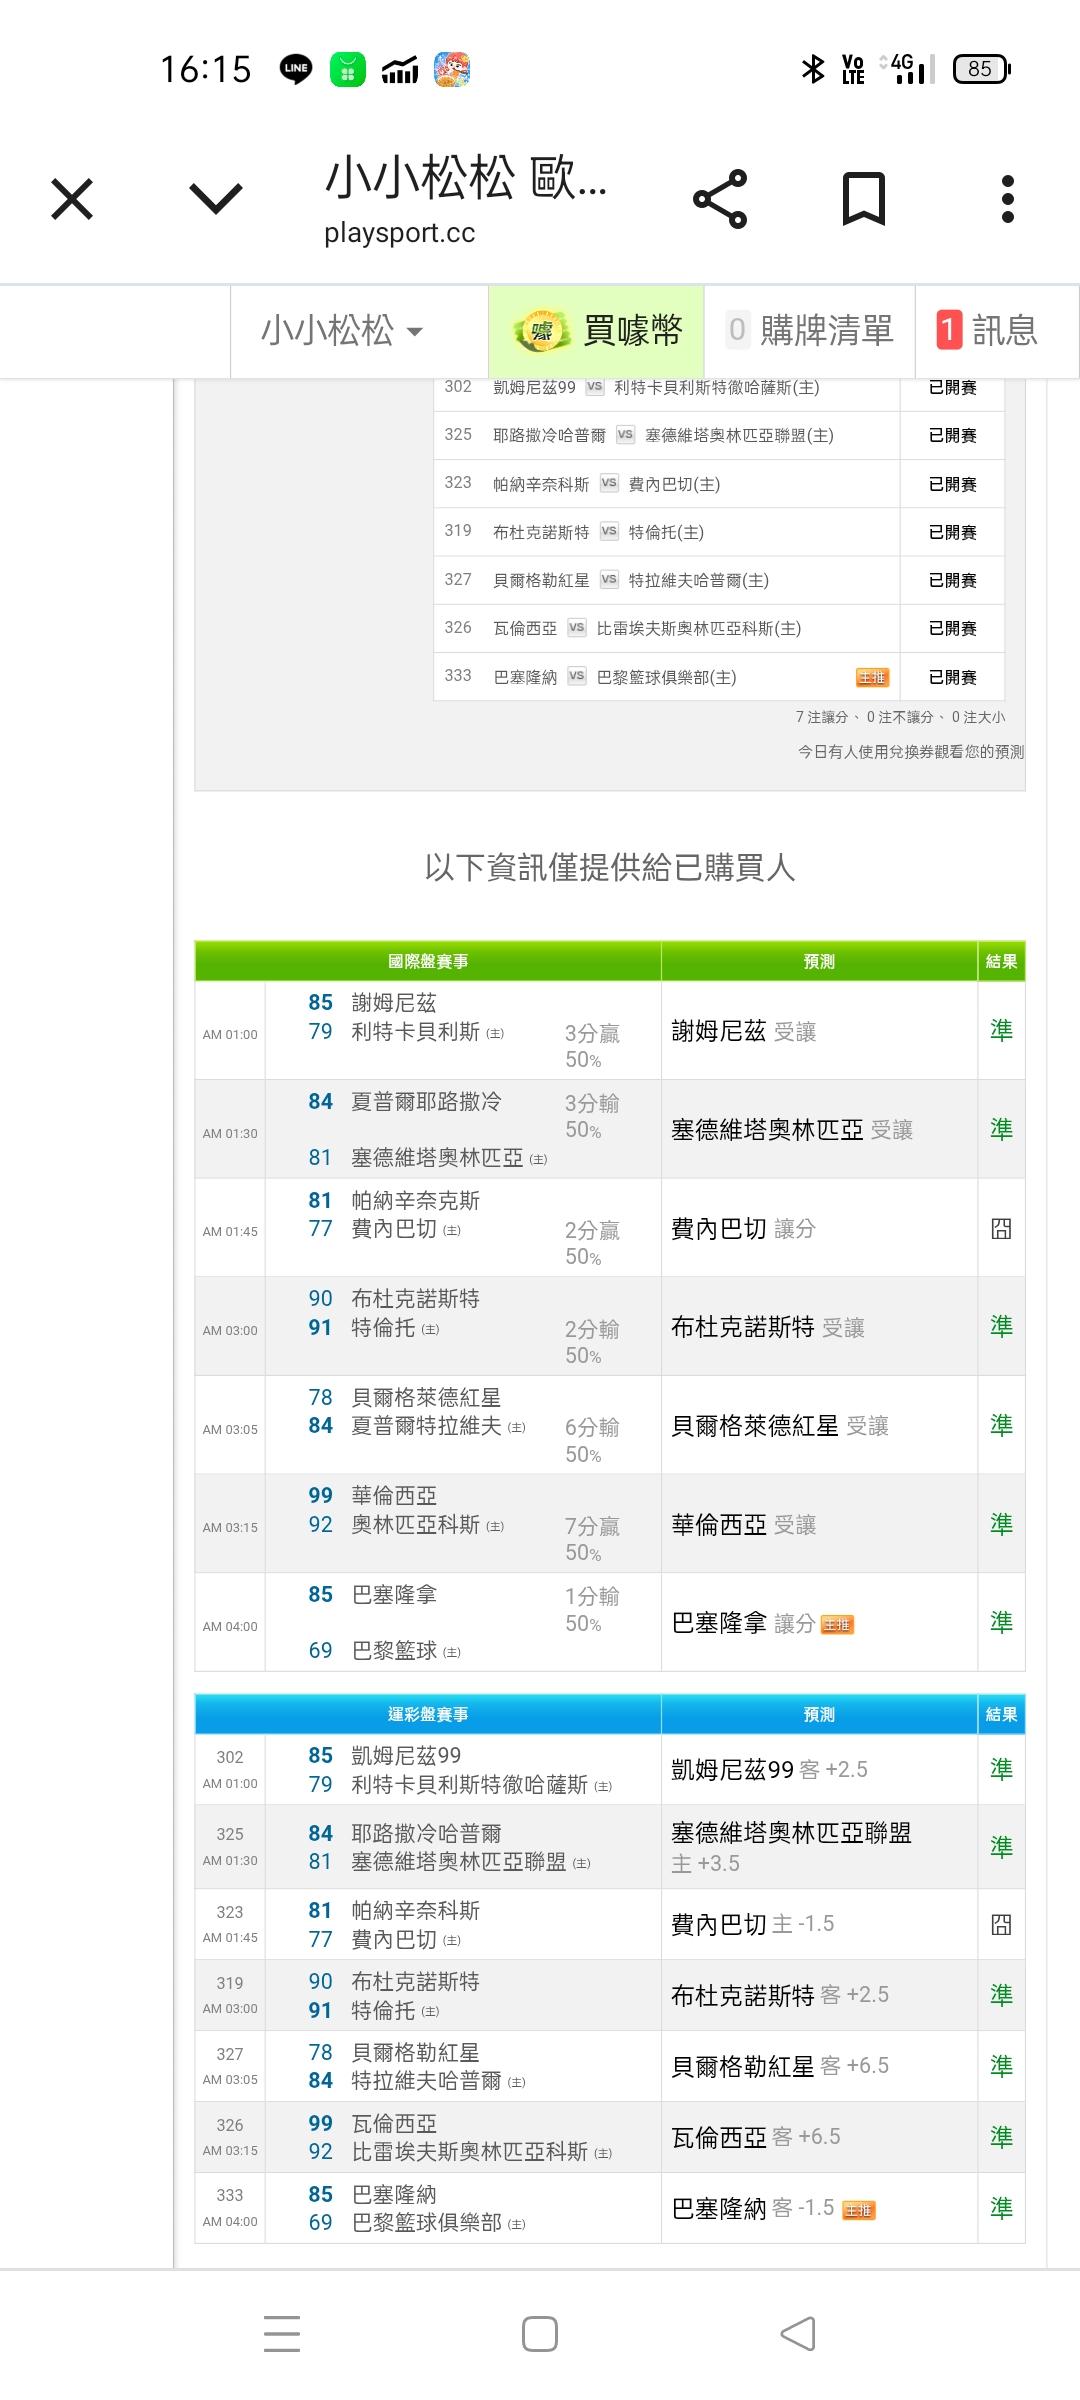Open Android recent apps menu icon
1080x2400 pixels.
(x=282, y=2334)
